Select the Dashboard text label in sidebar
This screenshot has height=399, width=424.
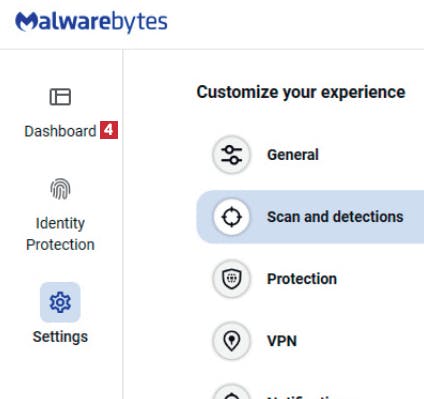pyautogui.click(x=60, y=131)
